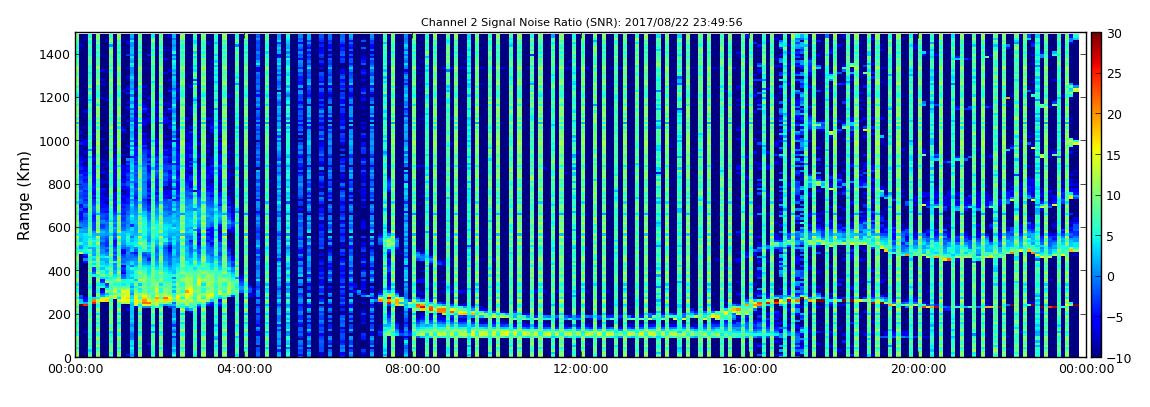Click the colorbar value 10 label
Image resolution: width=1150 pixels, height=407 pixels.
[x=1115, y=195]
